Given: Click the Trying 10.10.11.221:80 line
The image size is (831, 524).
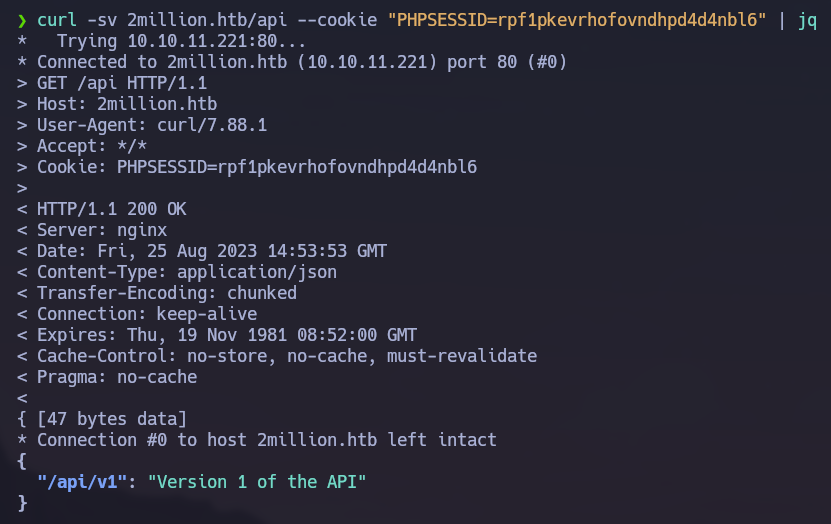Looking at the screenshot, I should coord(181,41).
